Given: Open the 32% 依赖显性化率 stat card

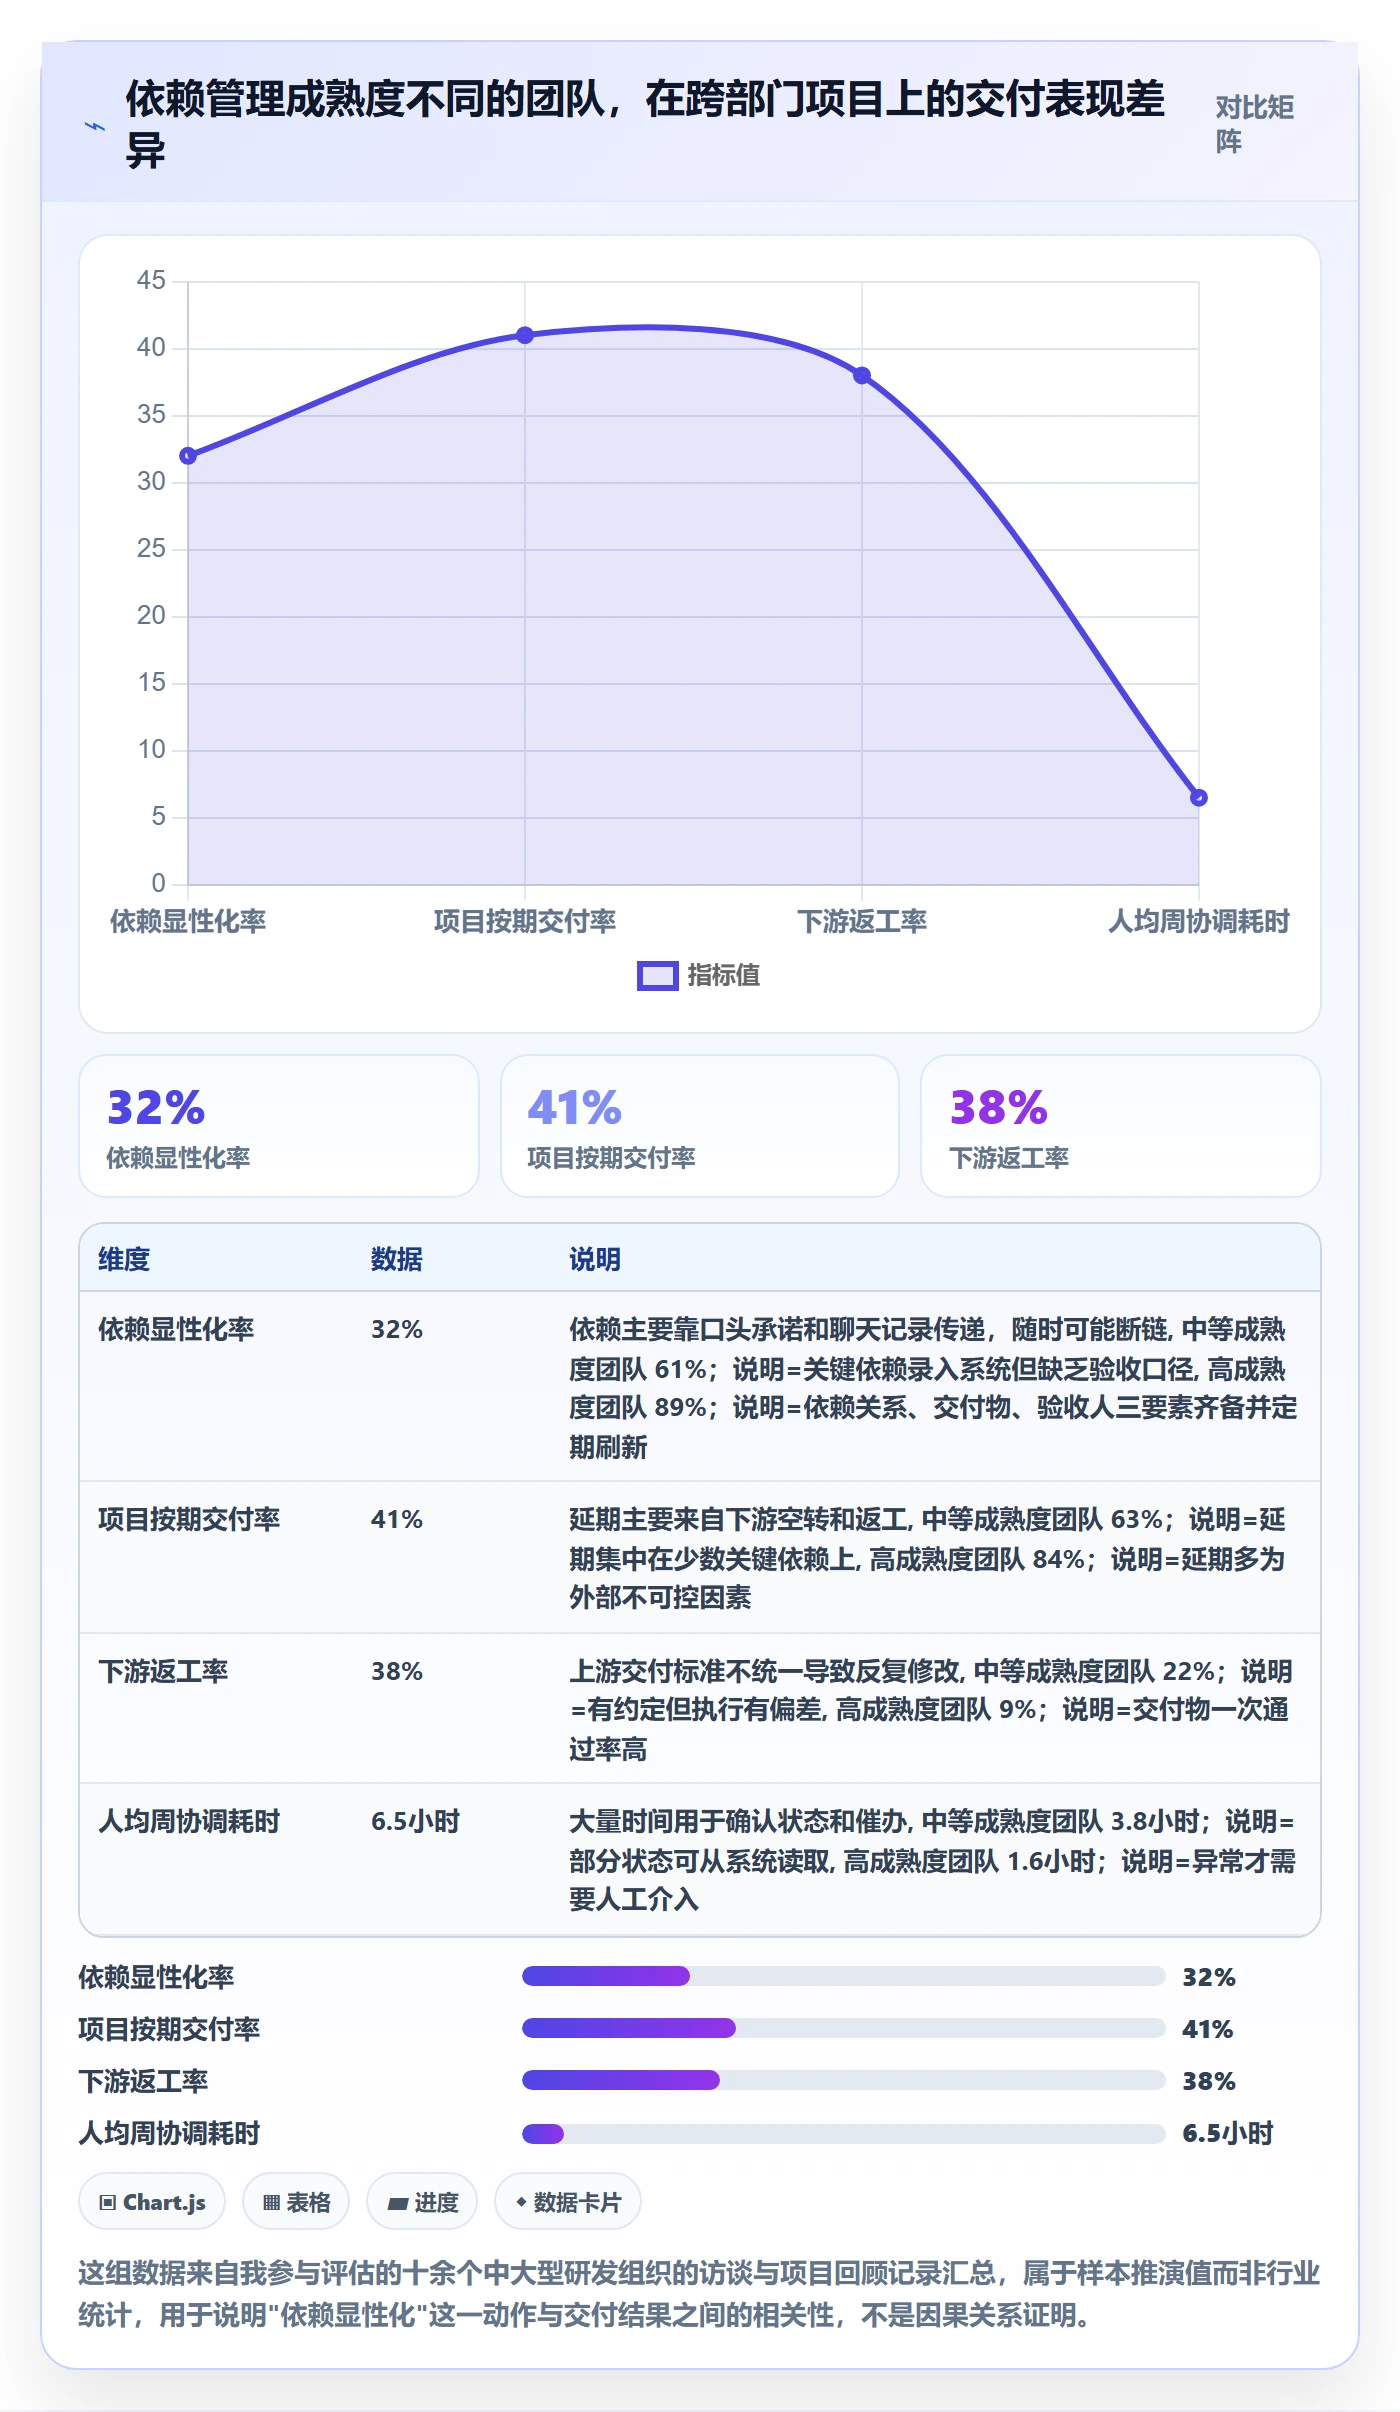Looking at the screenshot, I should coord(279,1126).
